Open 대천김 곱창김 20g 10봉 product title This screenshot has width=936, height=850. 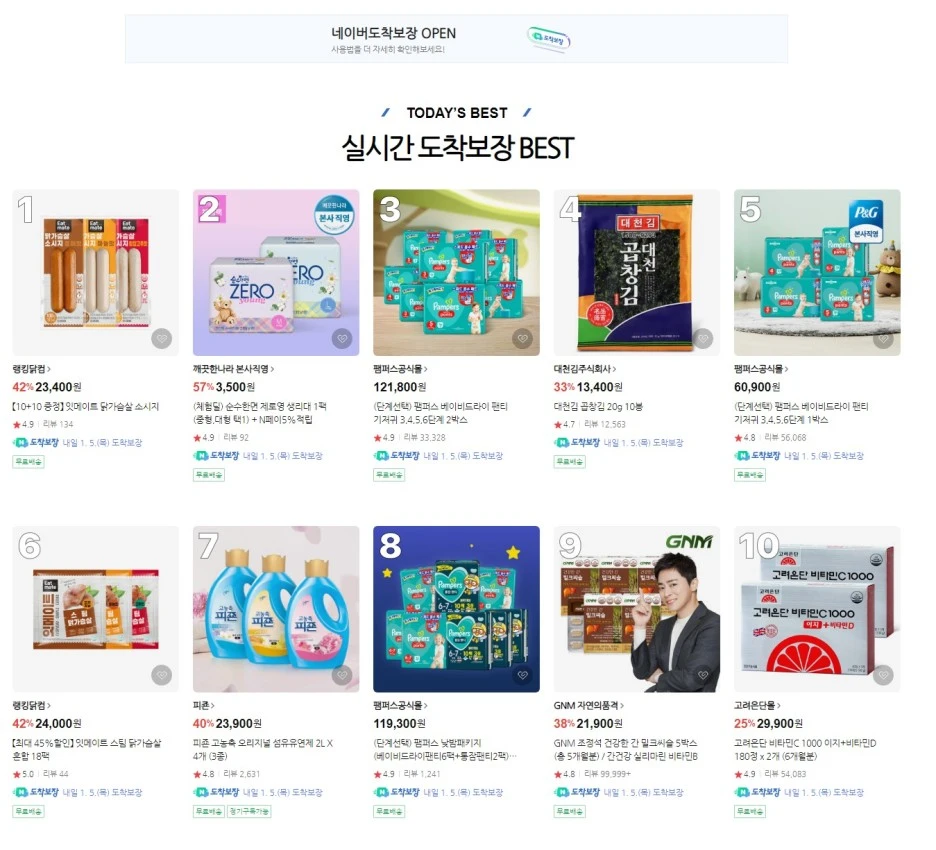pos(598,406)
